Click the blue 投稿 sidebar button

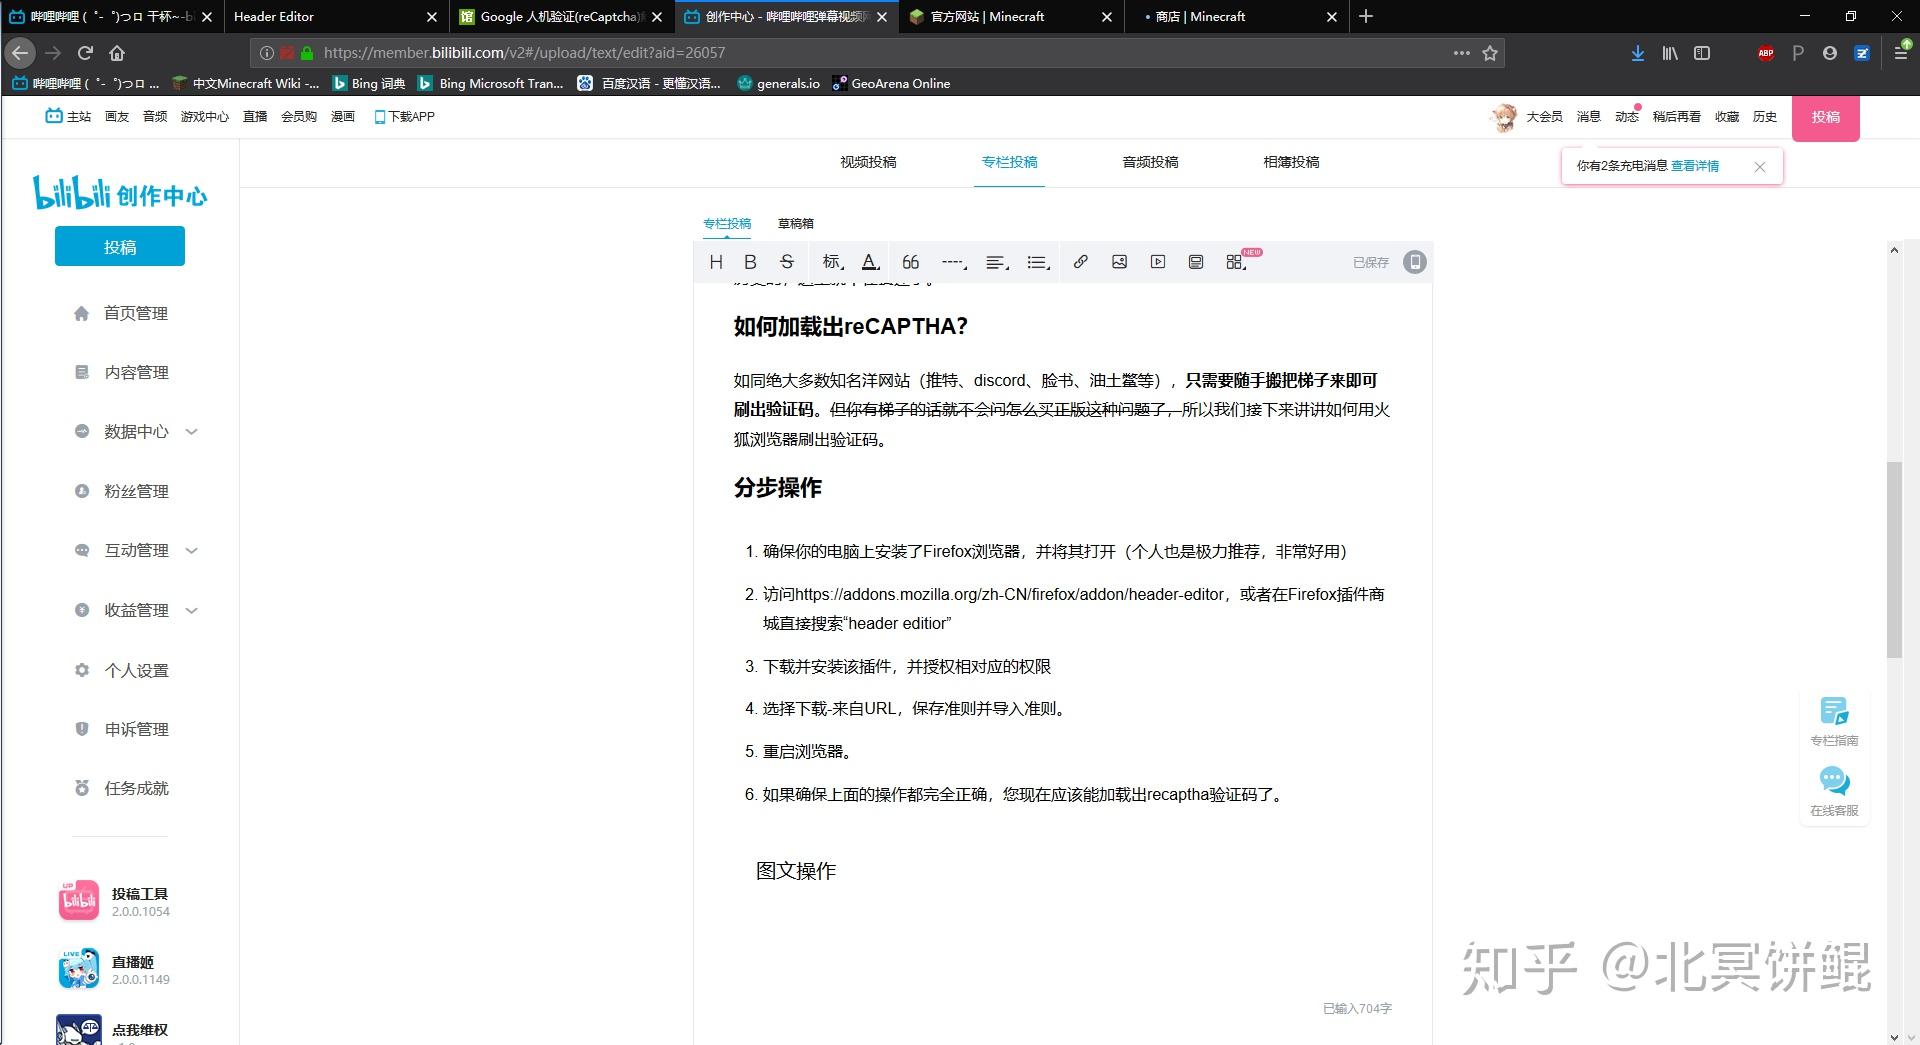[120, 246]
